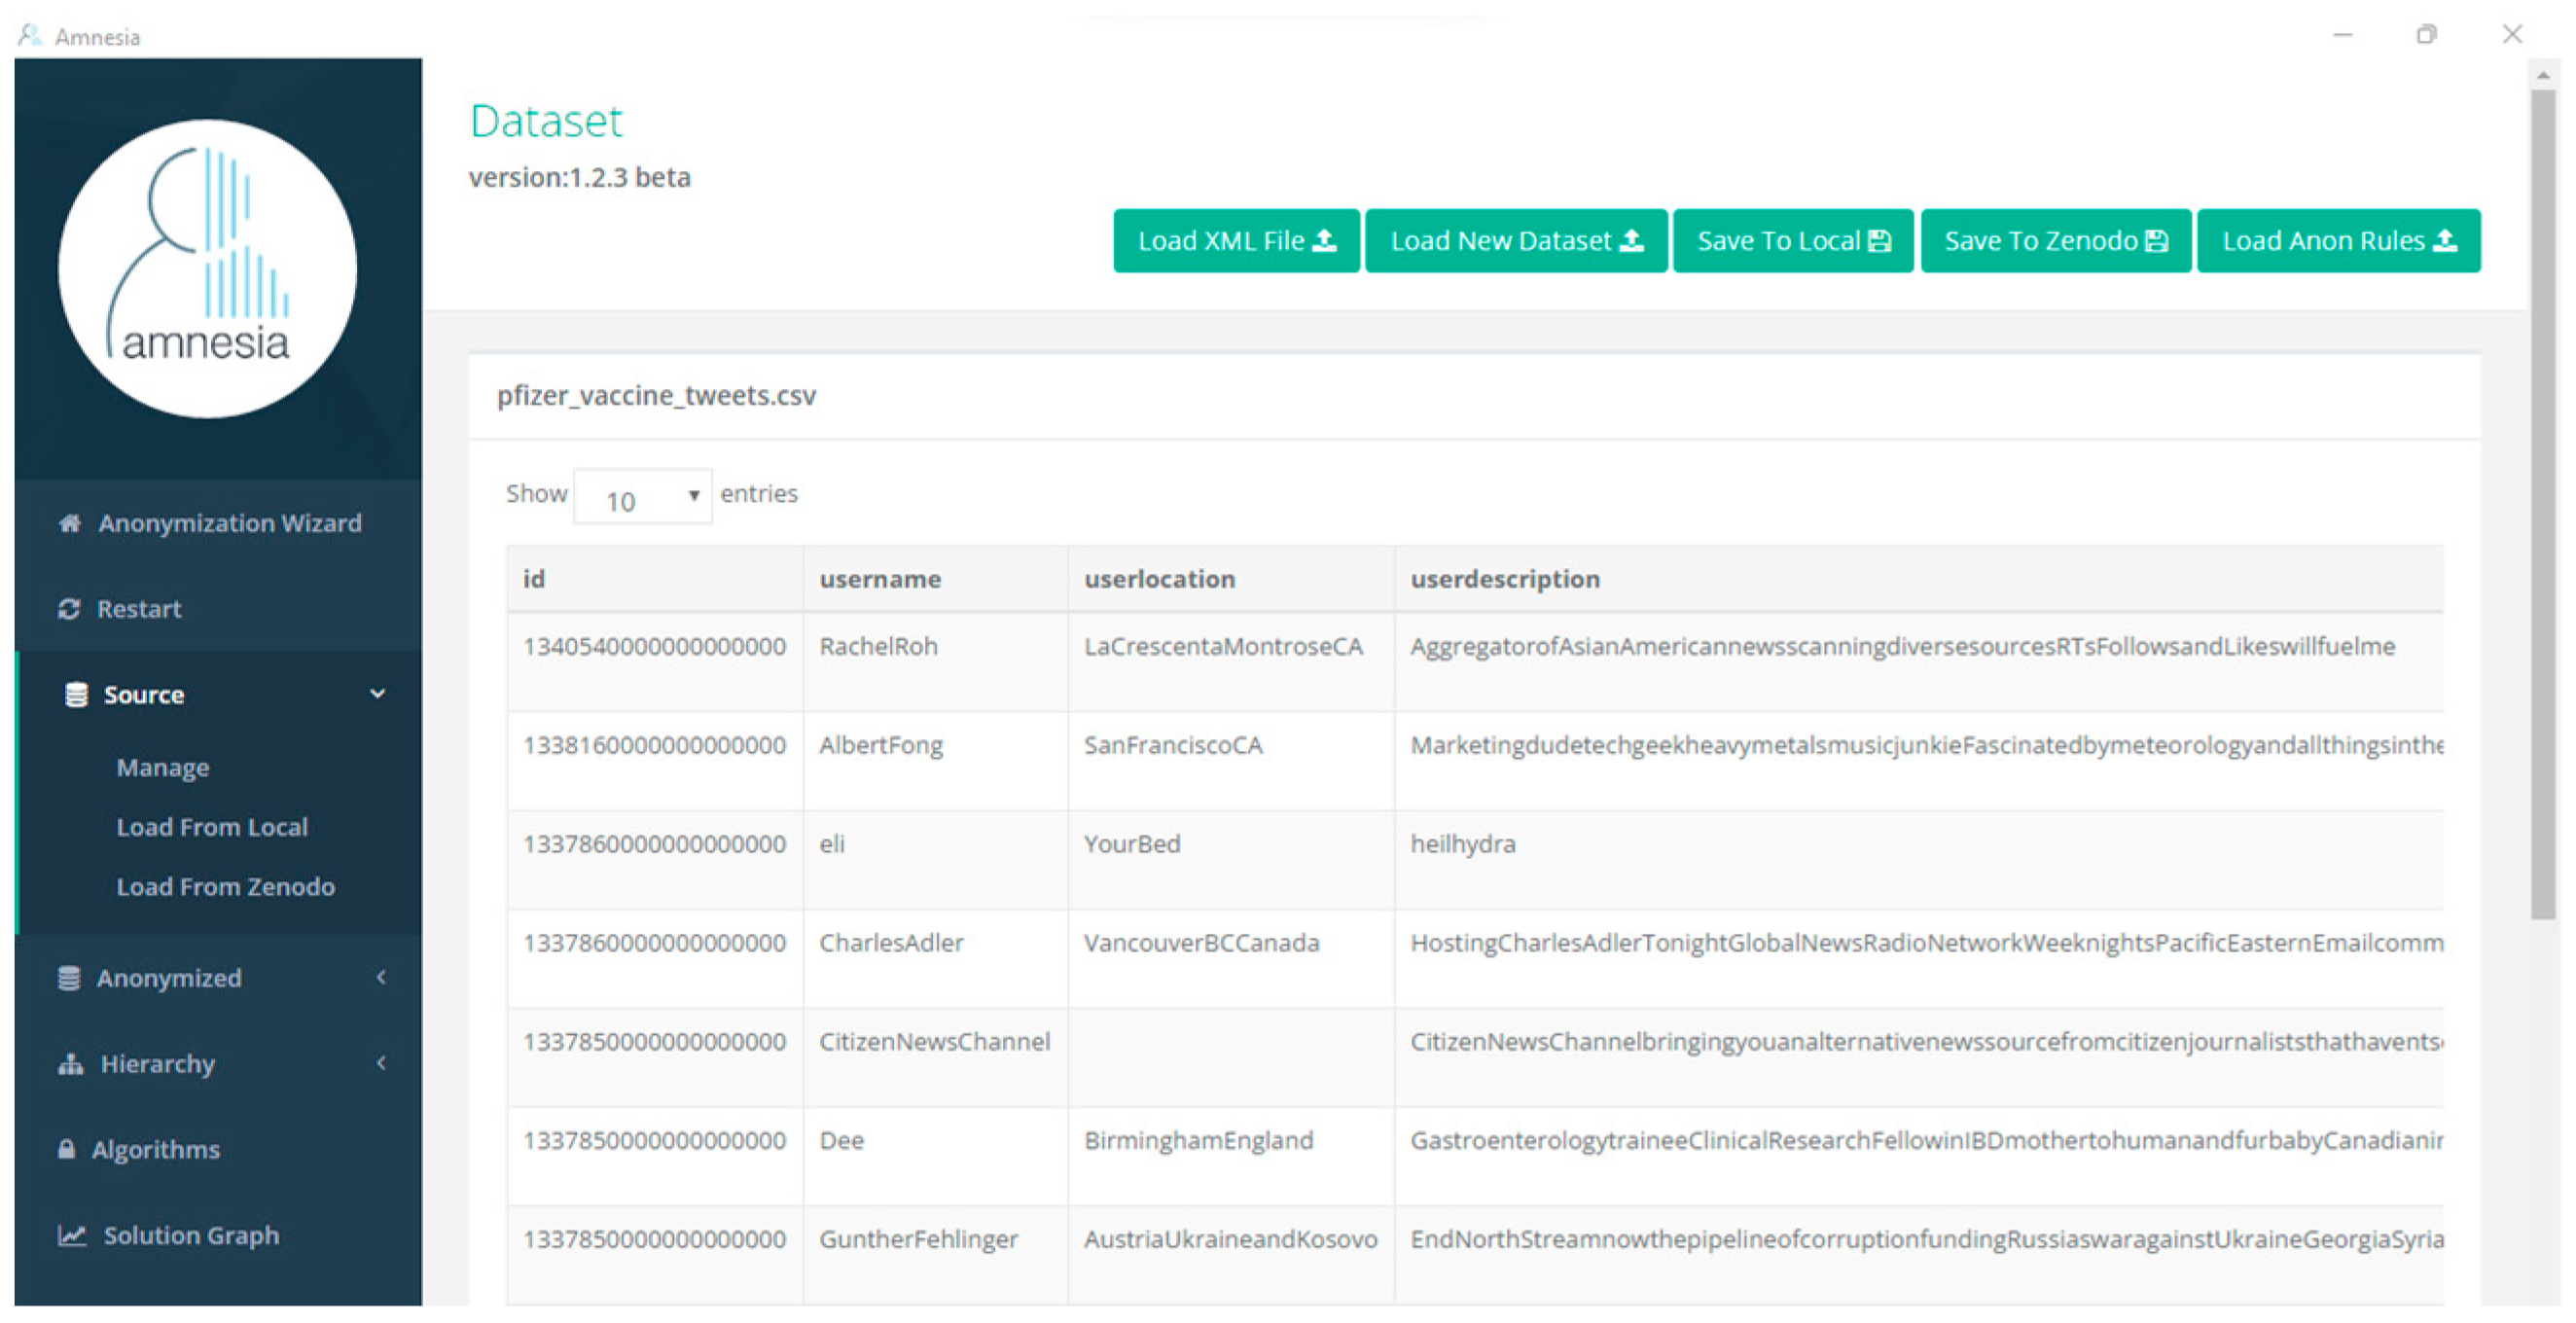Click the Save To Zenodo button
This screenshot has height=1323, width=2576.
pos(2055,241)
